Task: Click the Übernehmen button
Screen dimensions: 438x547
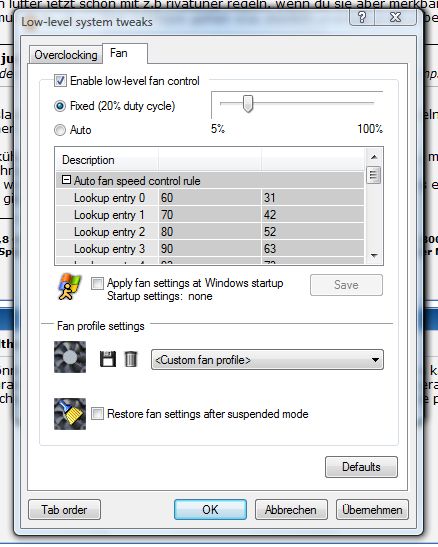Action: coord(372,510)
